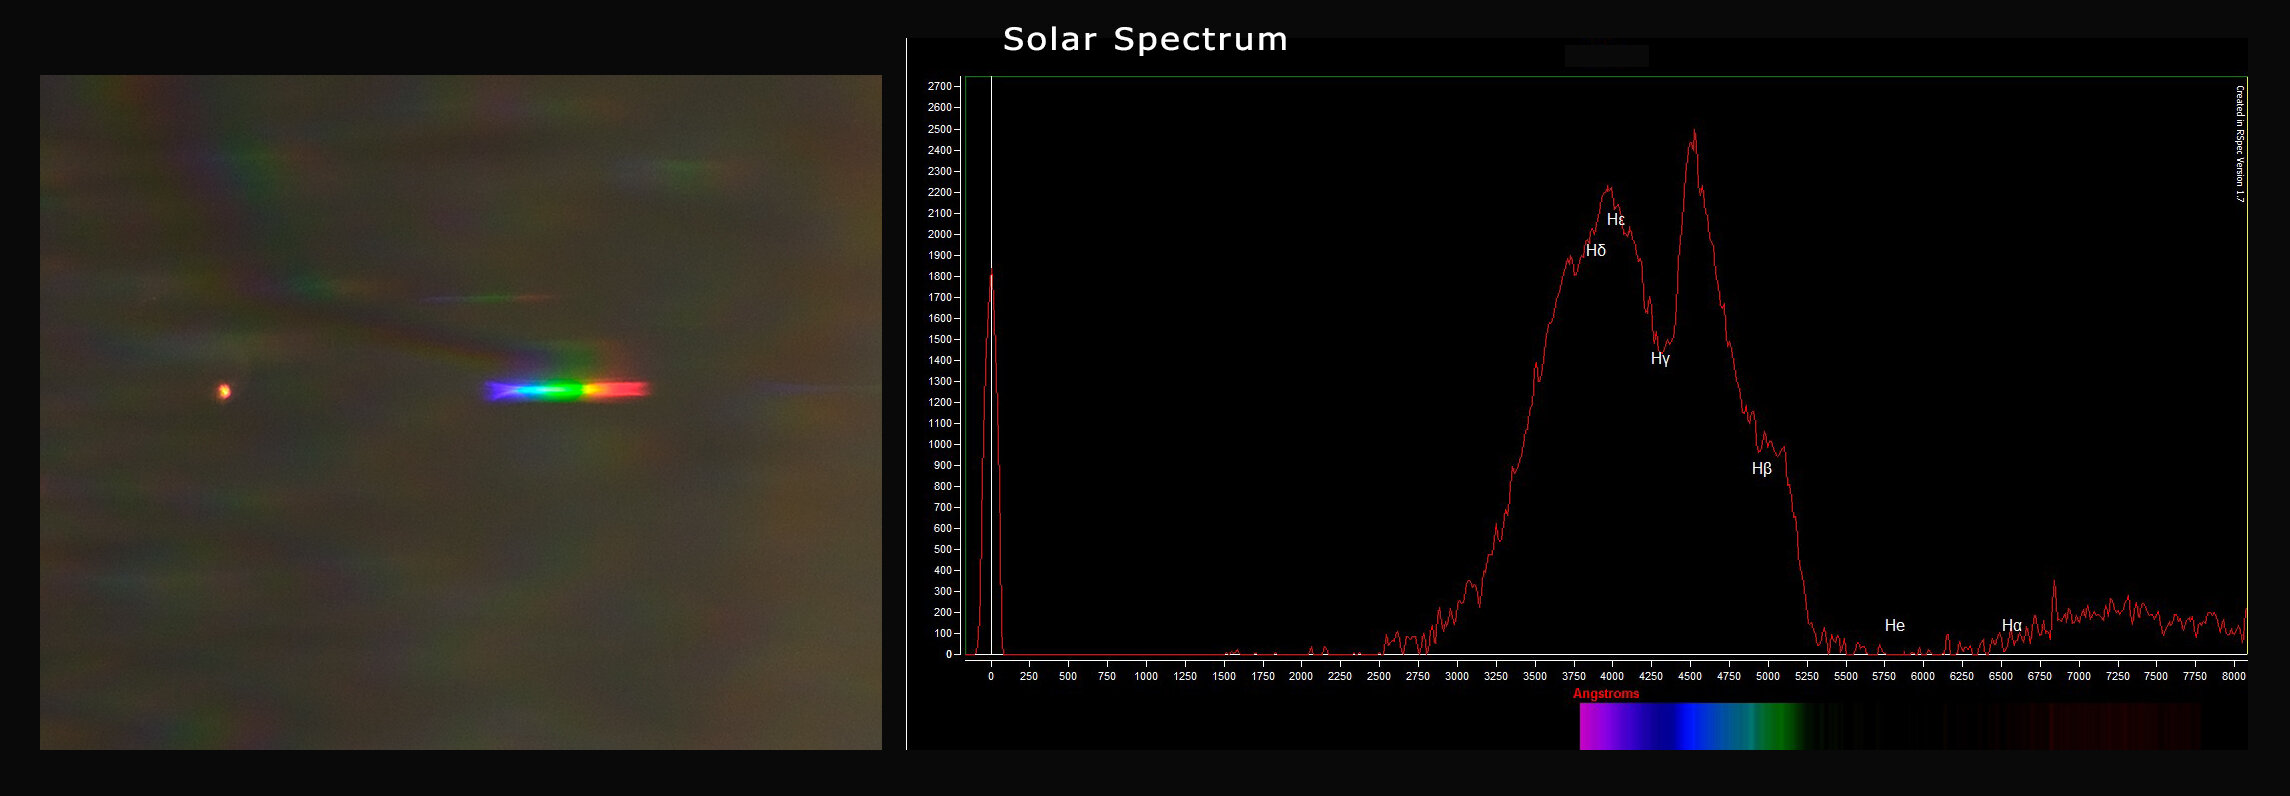Click the white zero-order marker line
The width and height of the screenshot is (2290, 796).
click(991, 365)
